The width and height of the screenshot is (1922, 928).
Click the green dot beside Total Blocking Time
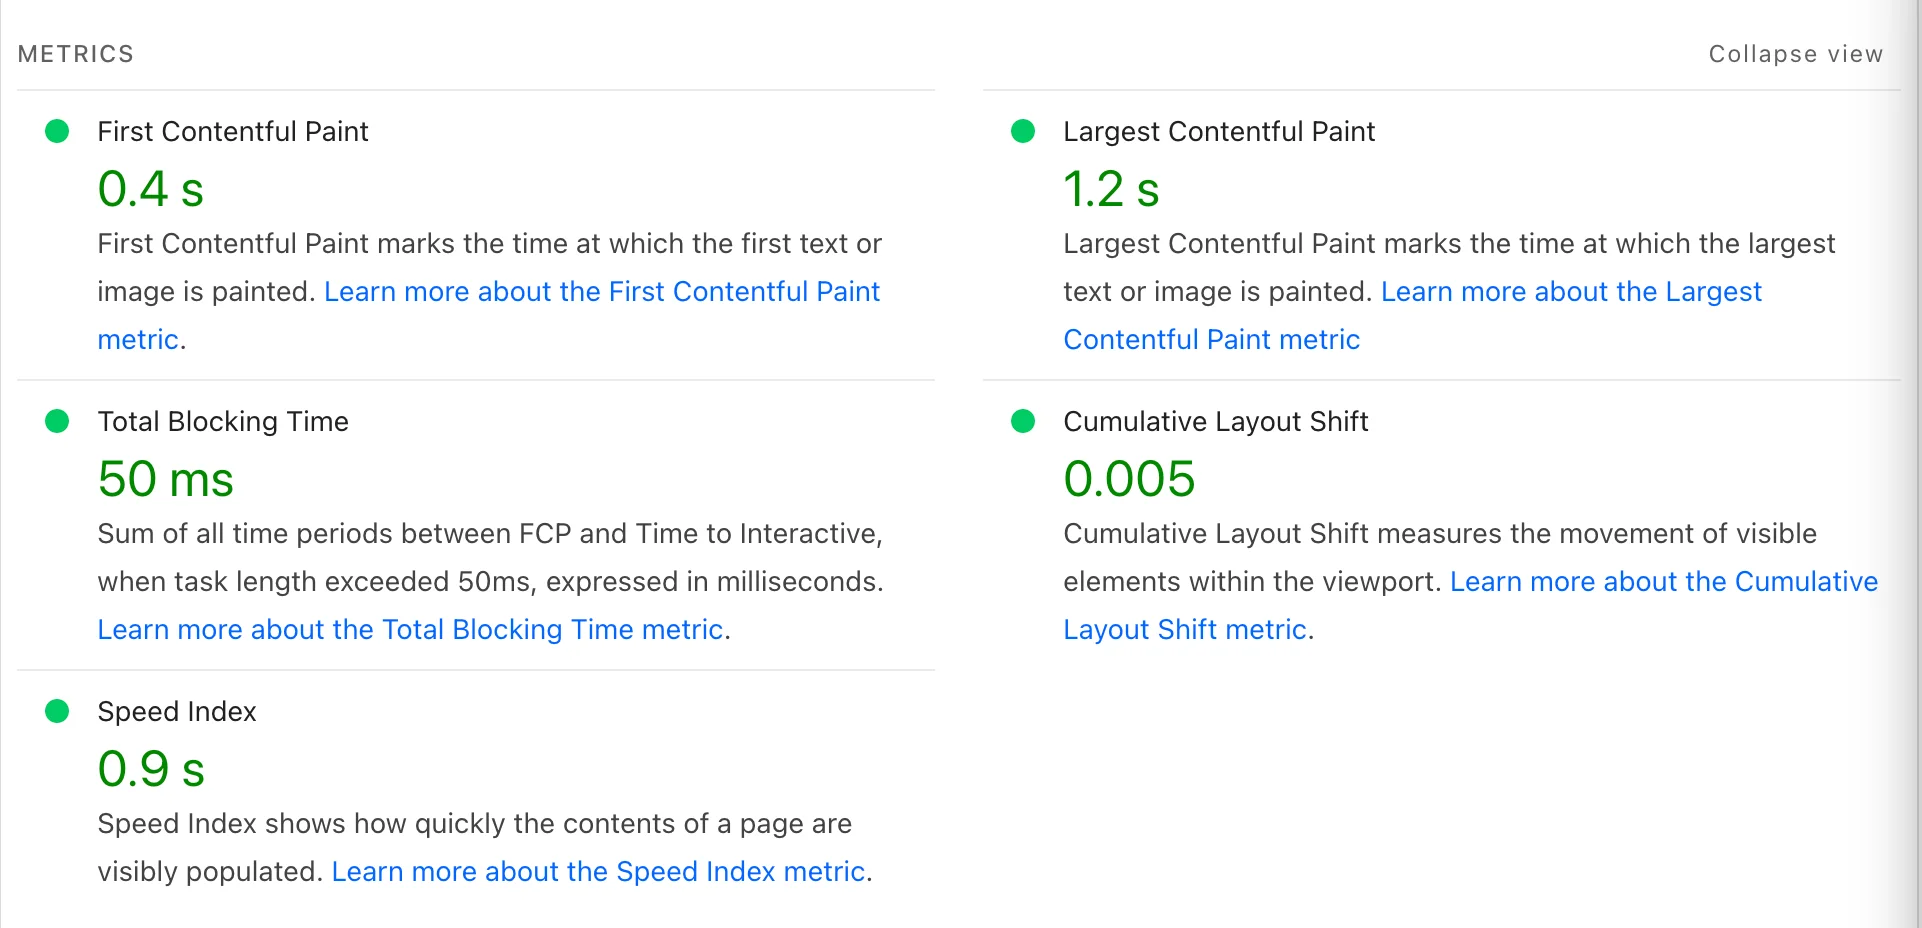[x=57, y=421]
